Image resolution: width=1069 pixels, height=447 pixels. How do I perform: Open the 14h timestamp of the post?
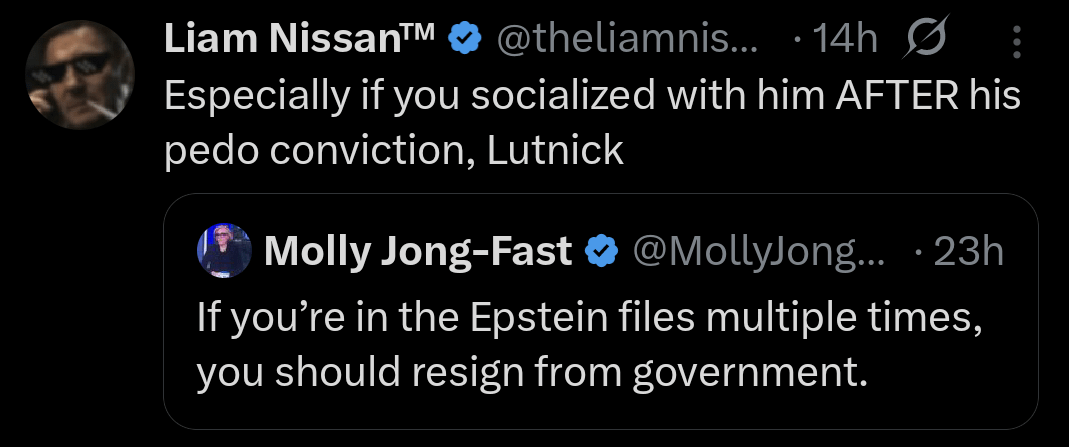pos(844,40)
